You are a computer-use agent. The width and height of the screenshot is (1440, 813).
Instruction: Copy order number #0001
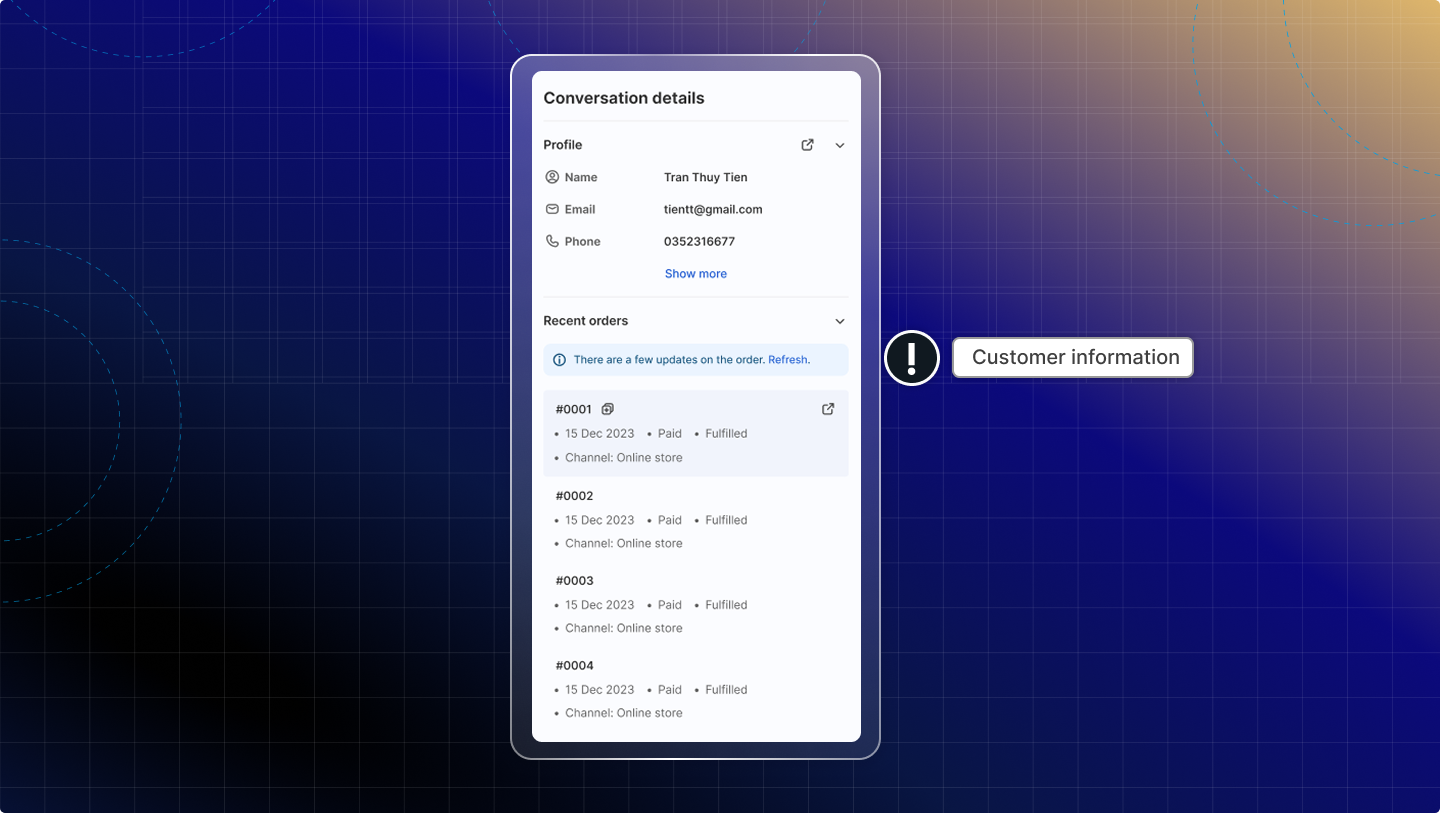click(607, 409)
